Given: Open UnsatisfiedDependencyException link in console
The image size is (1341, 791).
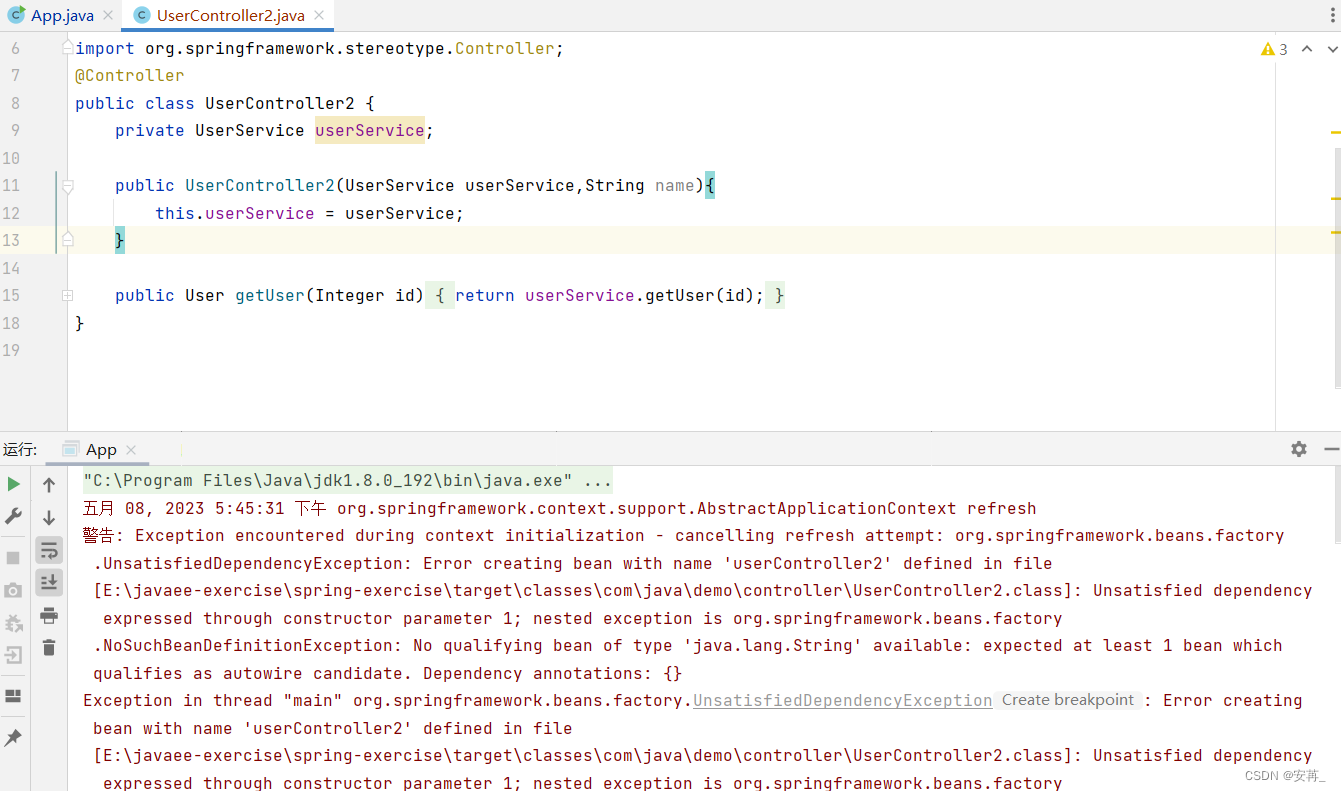Looking at the screenshot, I should click(842, 700).
